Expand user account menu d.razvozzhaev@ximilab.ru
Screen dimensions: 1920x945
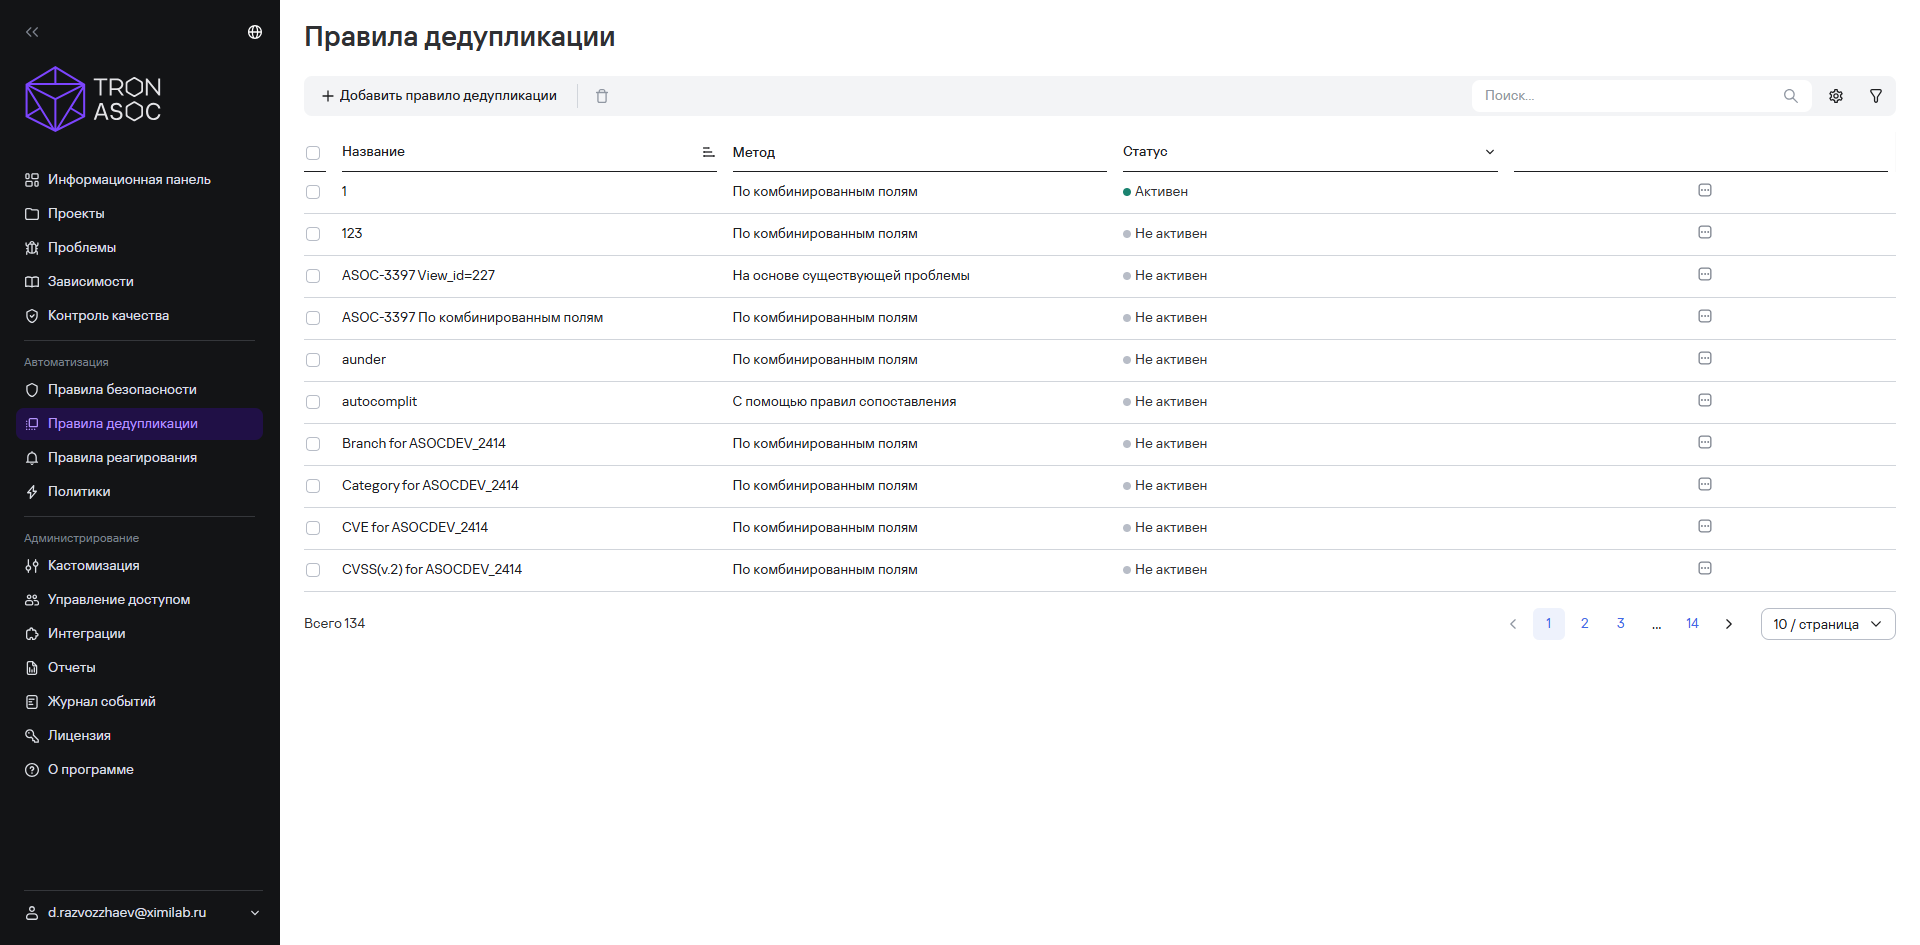click(x=141, y=913)
